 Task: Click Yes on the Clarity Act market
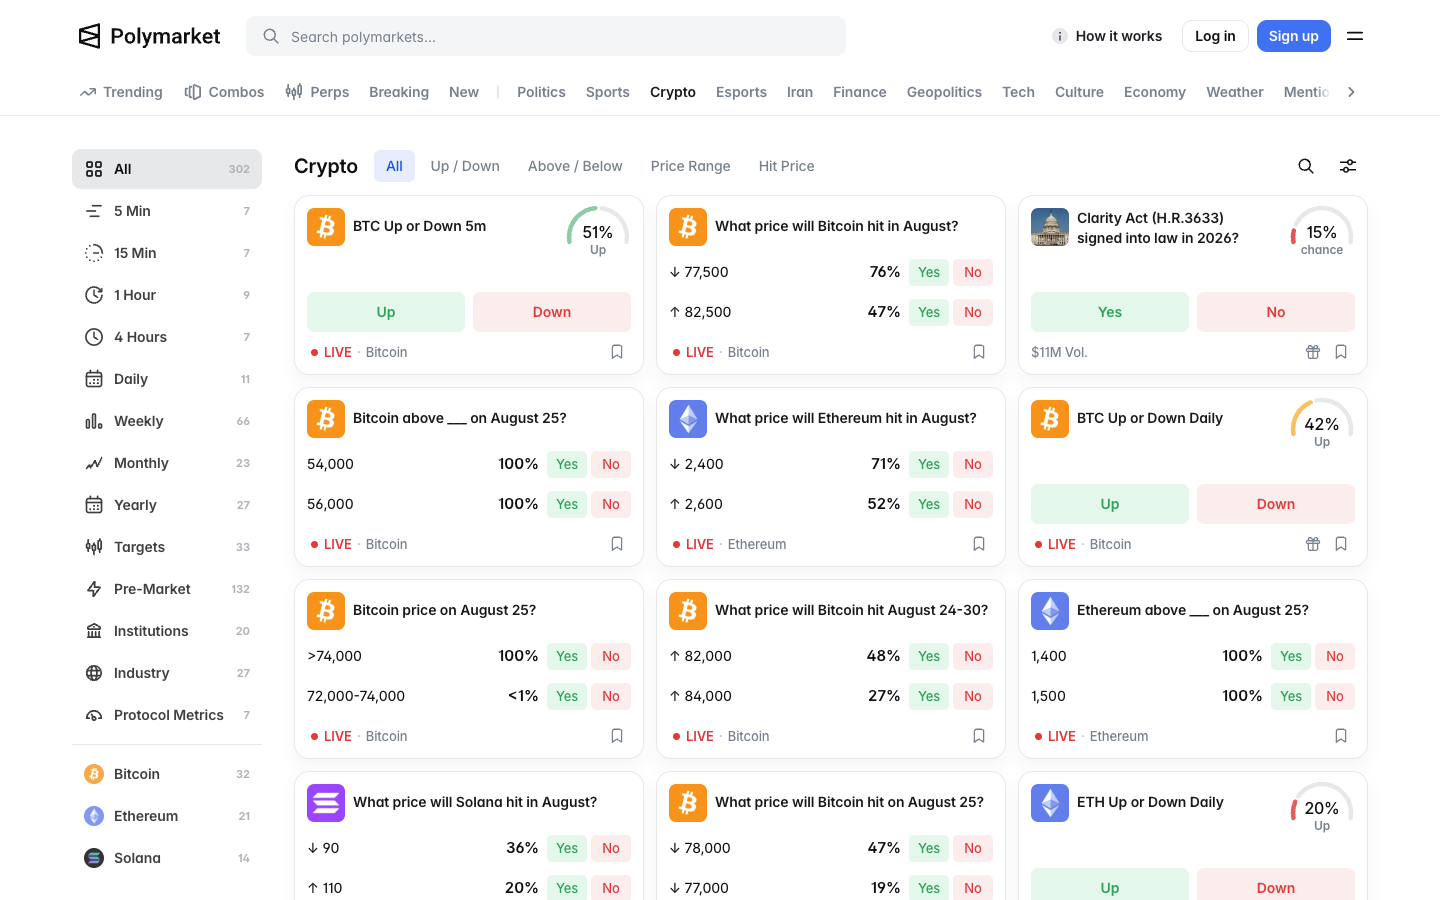1110,312
